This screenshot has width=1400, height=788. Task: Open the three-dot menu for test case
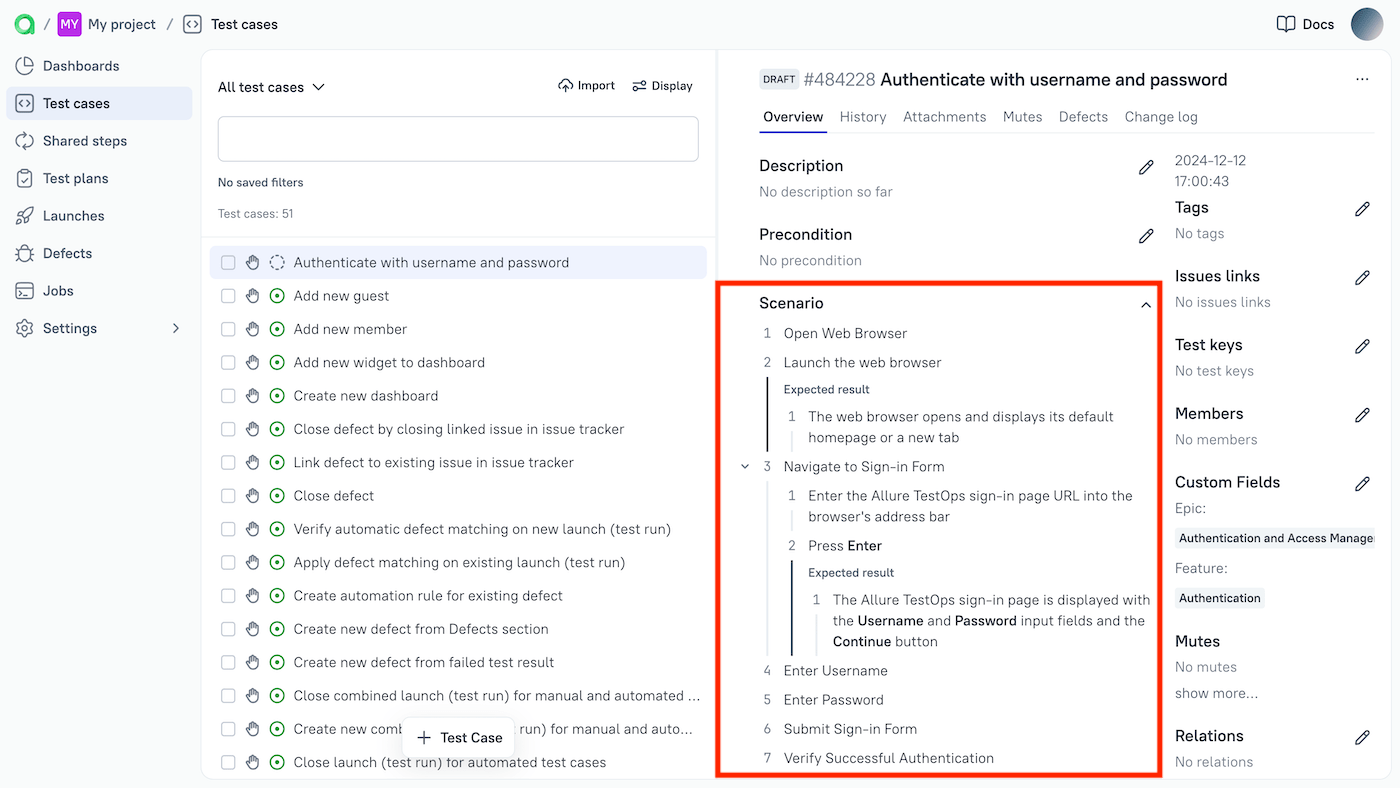[1362, 80]
